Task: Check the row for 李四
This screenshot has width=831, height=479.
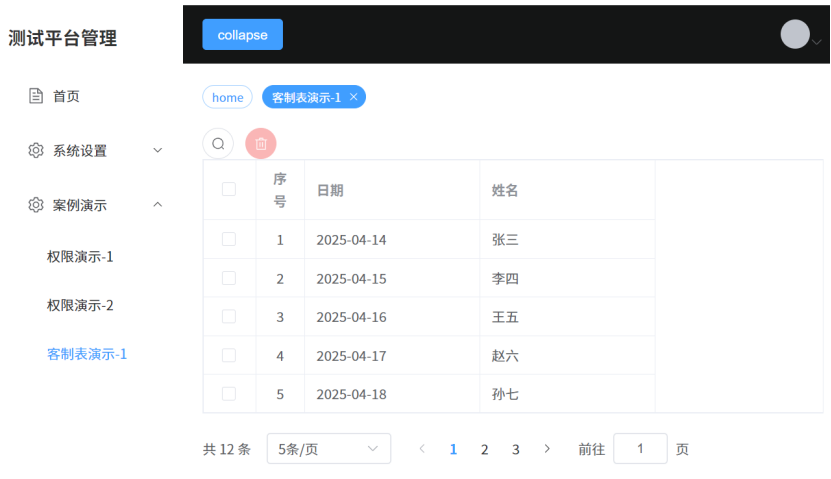Action: click(229, 278)
